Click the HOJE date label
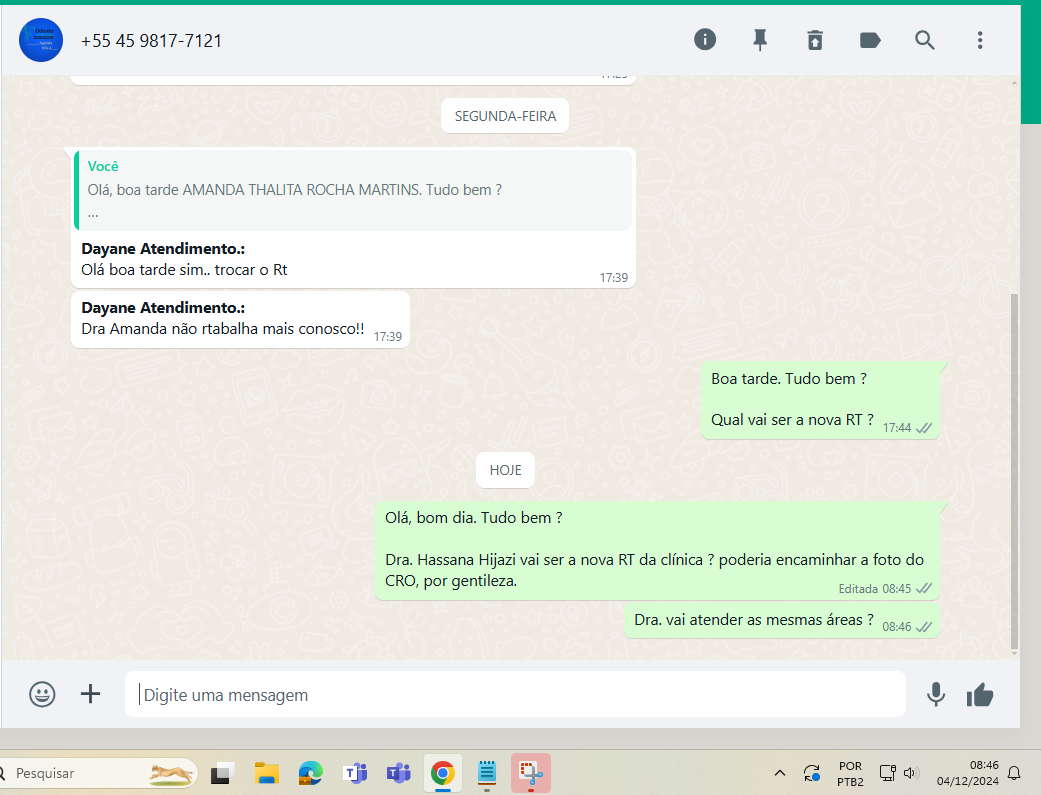The width and height of the screenshot is (1041, 795). click(x=505, y=470)
